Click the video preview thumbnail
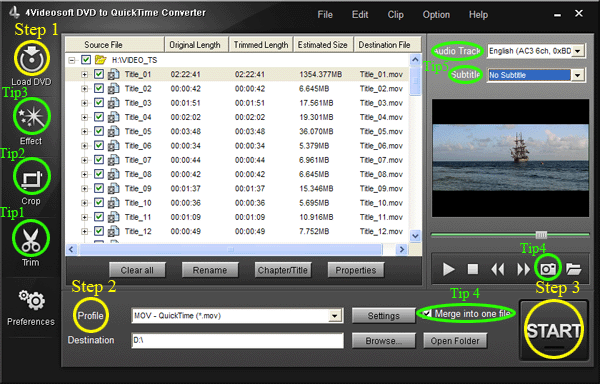The height and width of the screenshot is (384, 600). (510, 158)
